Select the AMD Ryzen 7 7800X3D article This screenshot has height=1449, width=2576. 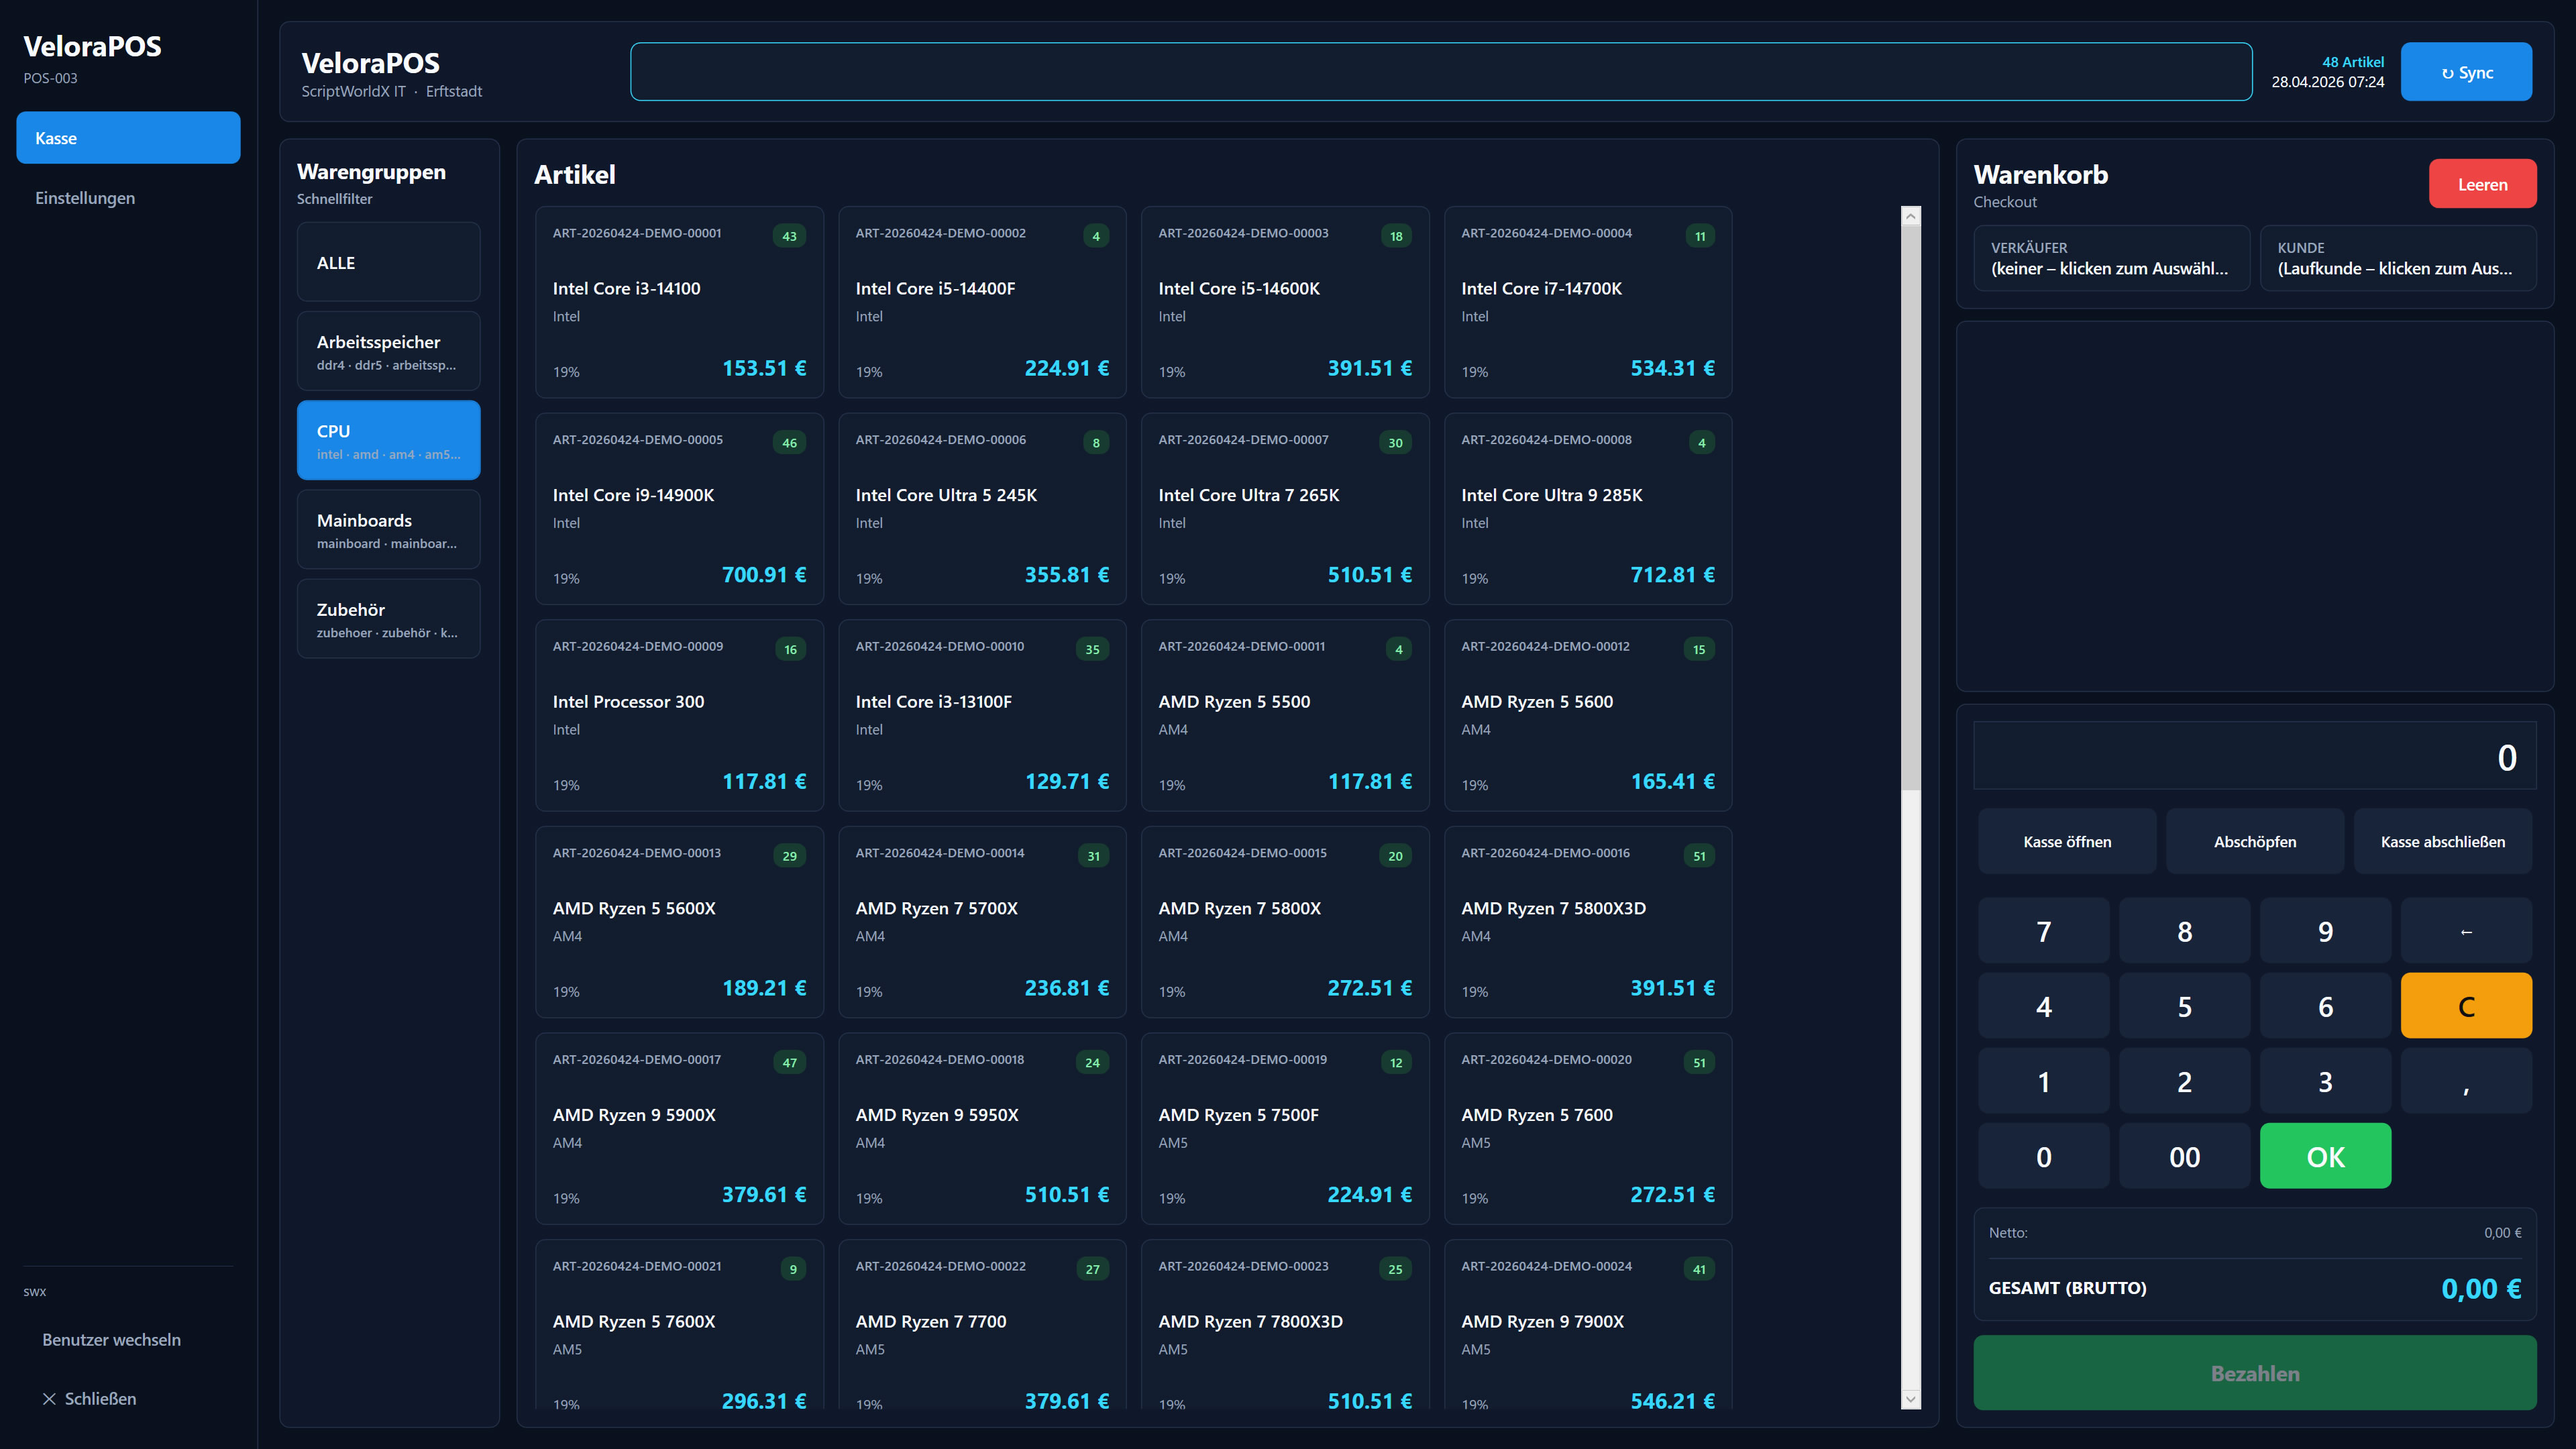[x=1285, y=1324]
